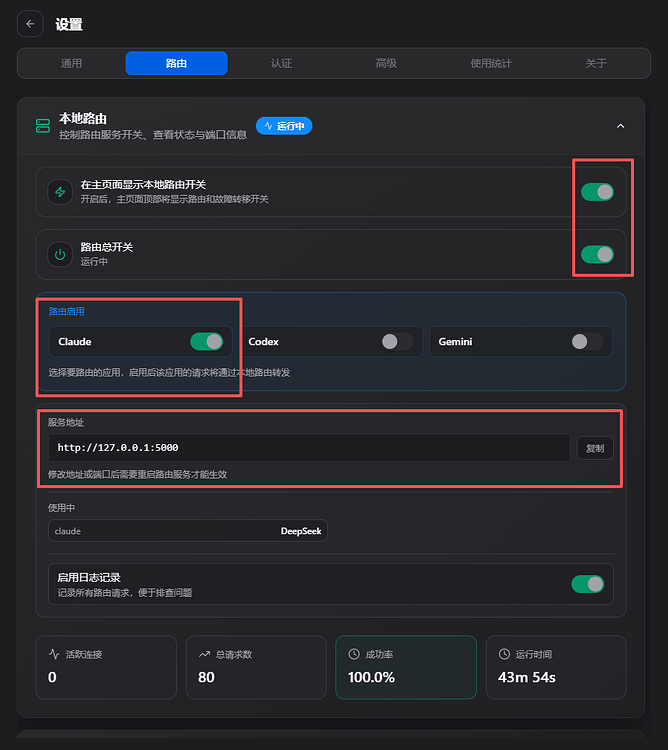Click the lightning bolt icon
Viewport: 668px width, 750px height.
[x=60, y=192]
